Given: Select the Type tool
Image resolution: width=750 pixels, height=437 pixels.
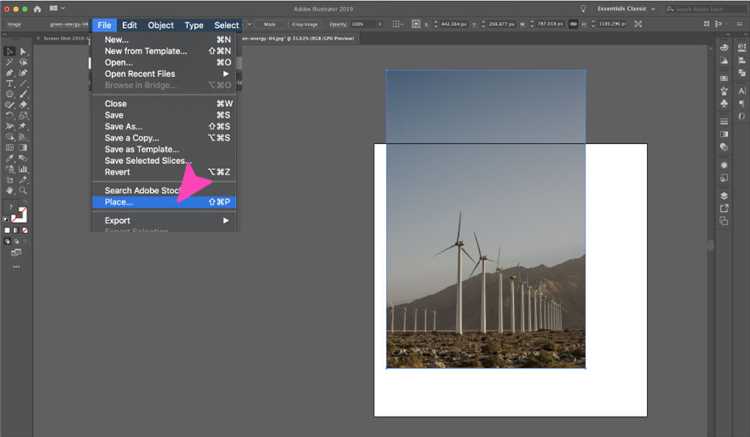Looking at the screenshot, I should click(x=10, y=84).
